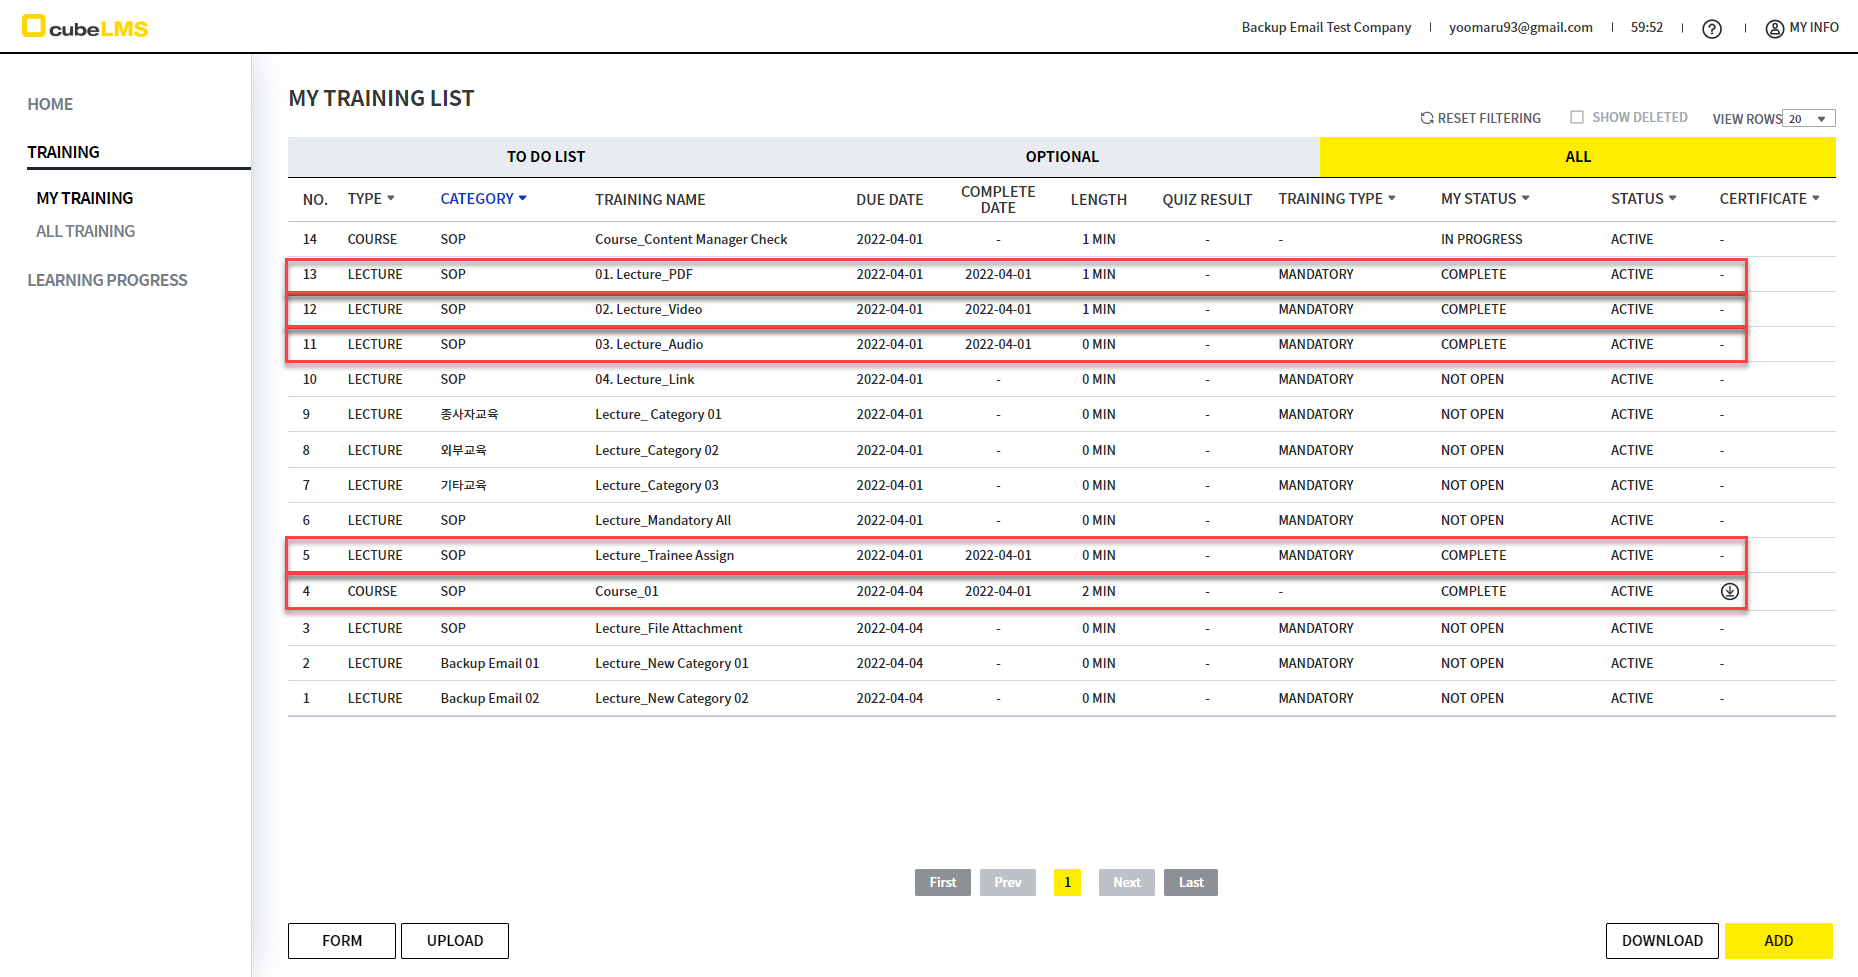Image resolution: width=1858 pixels, height=977 pixels.
Task: Click the UPLOAD button
Action: pos(454,941)
